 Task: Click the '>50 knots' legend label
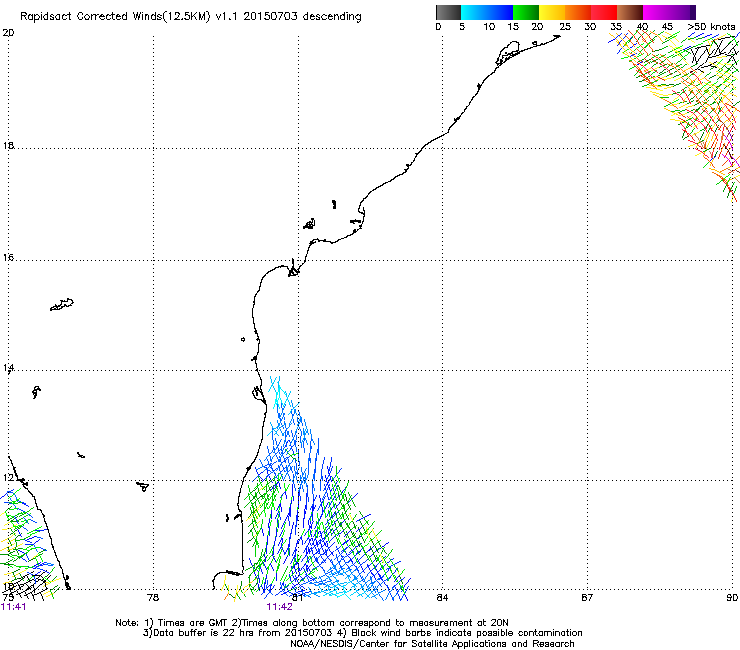point(711,27)
